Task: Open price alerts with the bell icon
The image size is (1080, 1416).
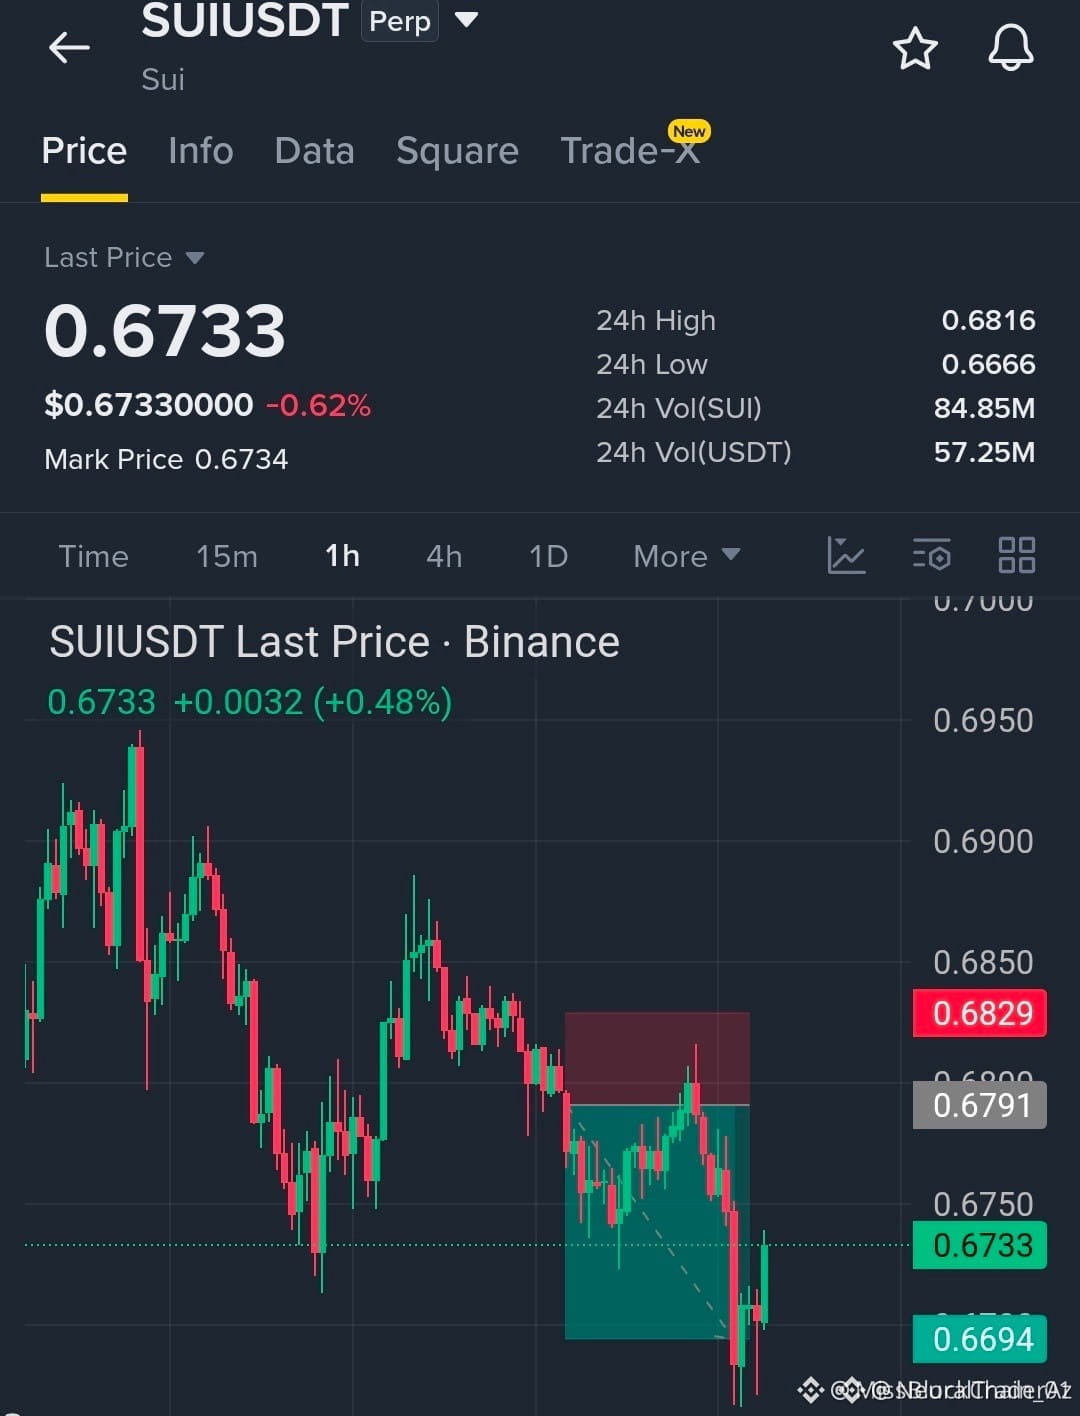Action: (x=1011, y=47)
